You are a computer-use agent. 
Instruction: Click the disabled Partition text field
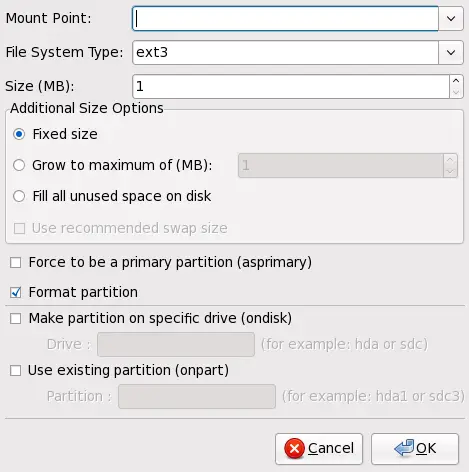197,396
